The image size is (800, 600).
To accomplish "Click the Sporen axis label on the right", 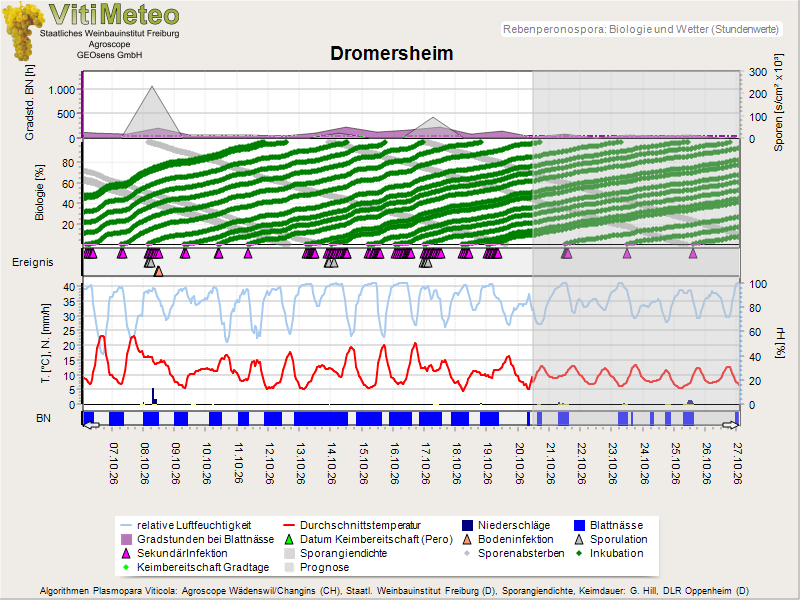I will pos(778,102).
